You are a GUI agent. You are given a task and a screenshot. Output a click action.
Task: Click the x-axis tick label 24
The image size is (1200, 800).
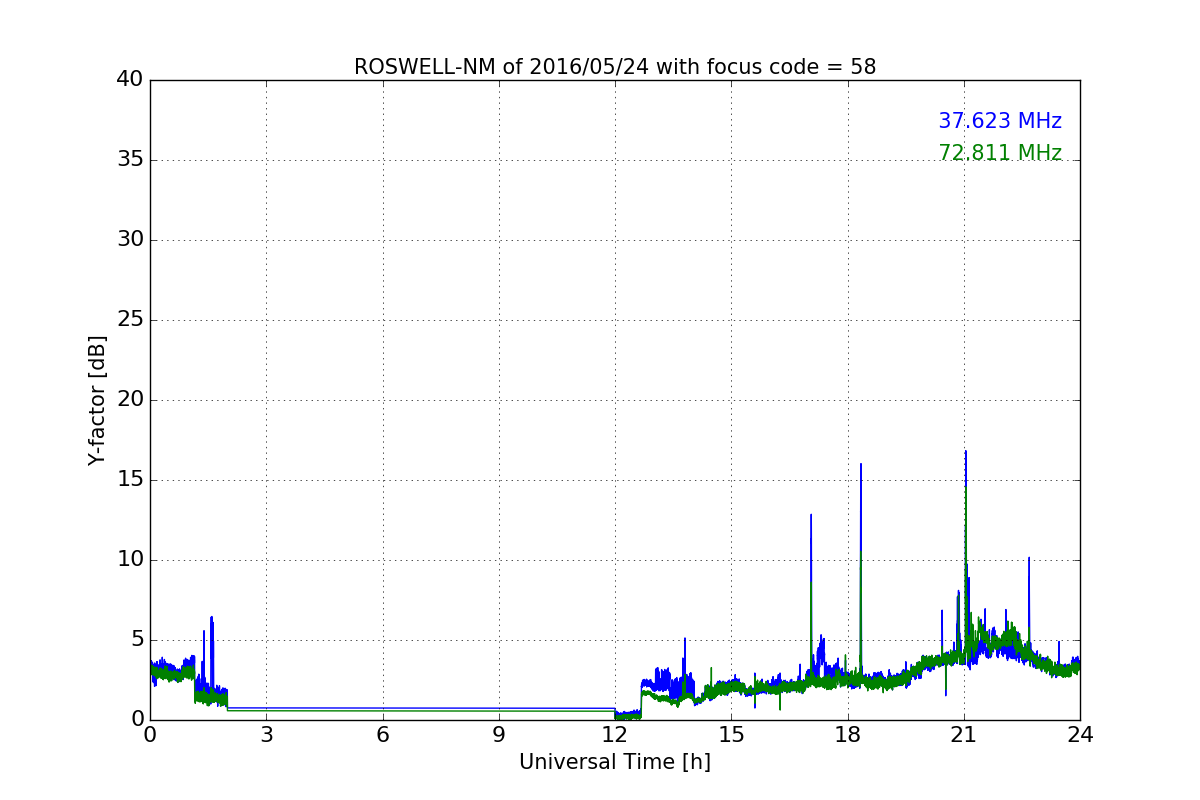pos(1080,735)
